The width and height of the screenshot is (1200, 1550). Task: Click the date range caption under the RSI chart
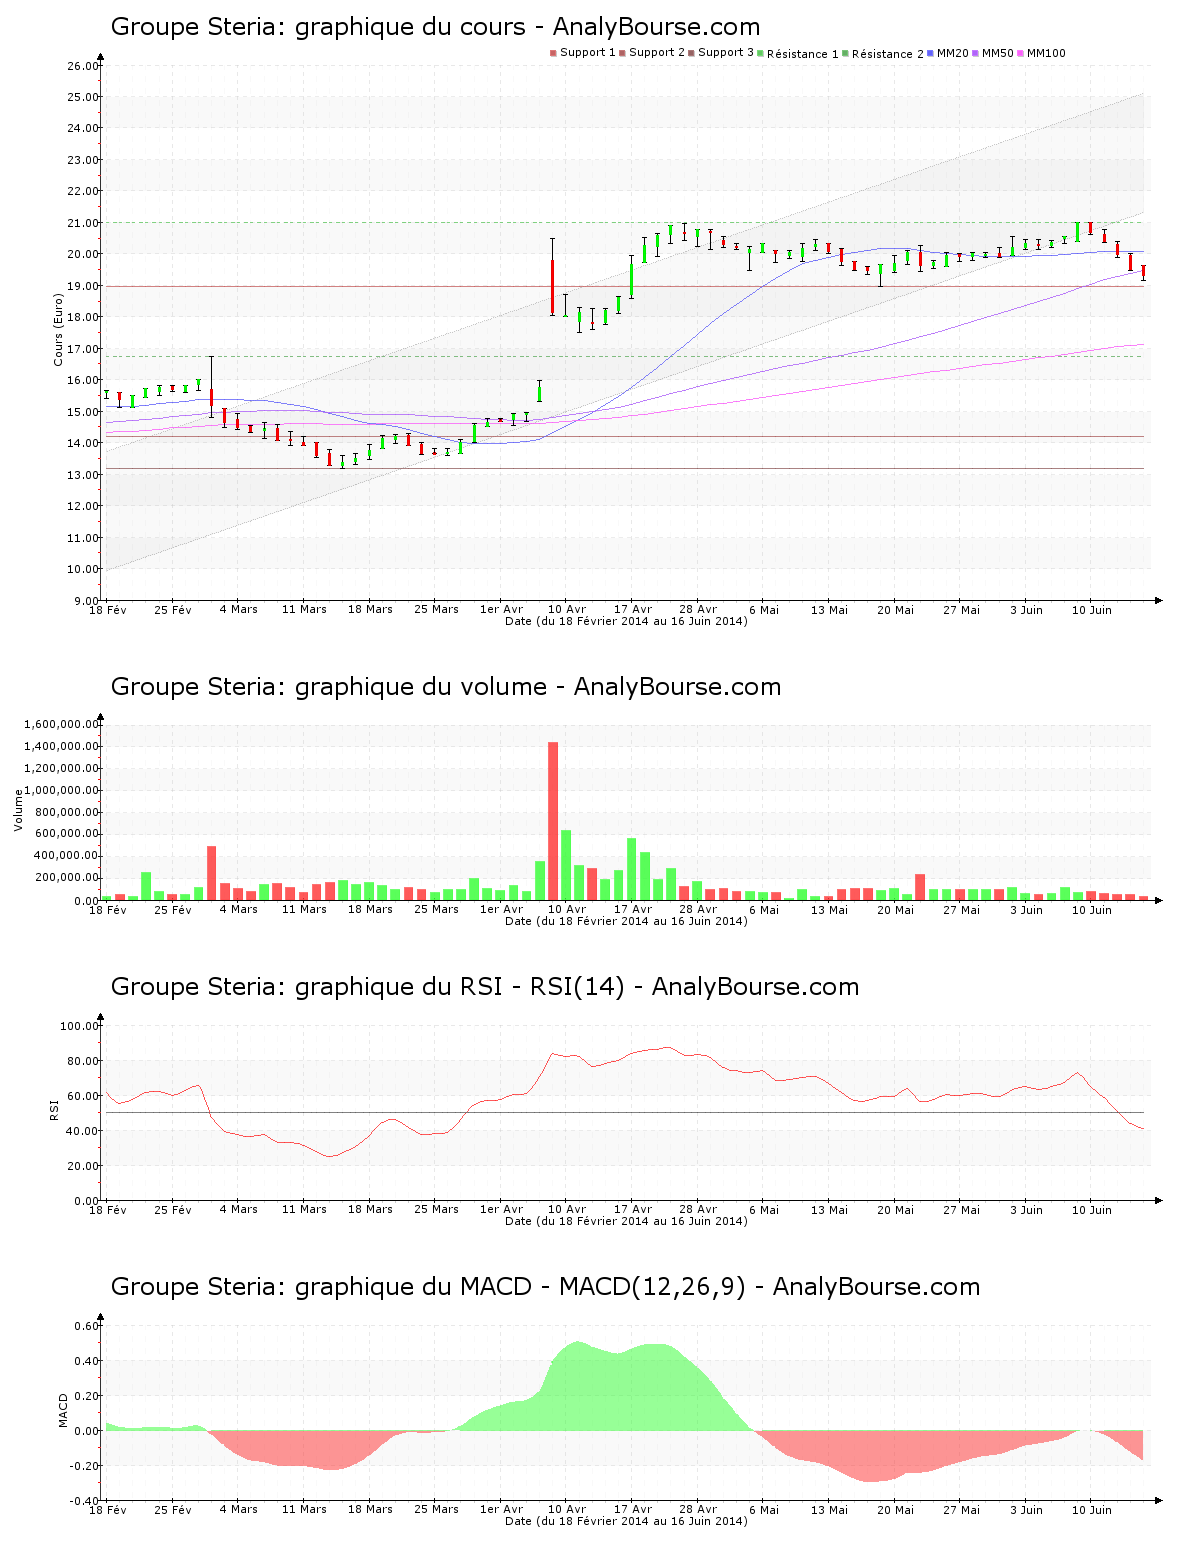click(626, 1221)
